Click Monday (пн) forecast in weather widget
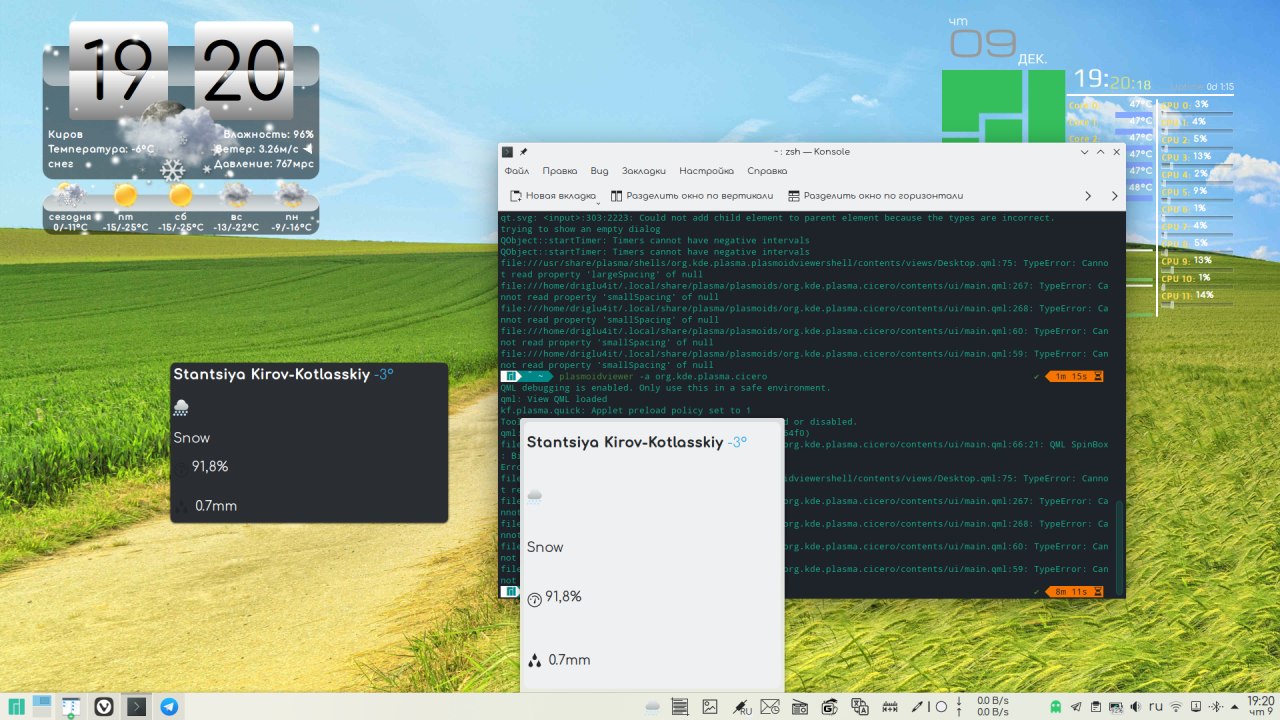Image resolution: width=1280 pixels, height=720 pixels. point(291,205)
